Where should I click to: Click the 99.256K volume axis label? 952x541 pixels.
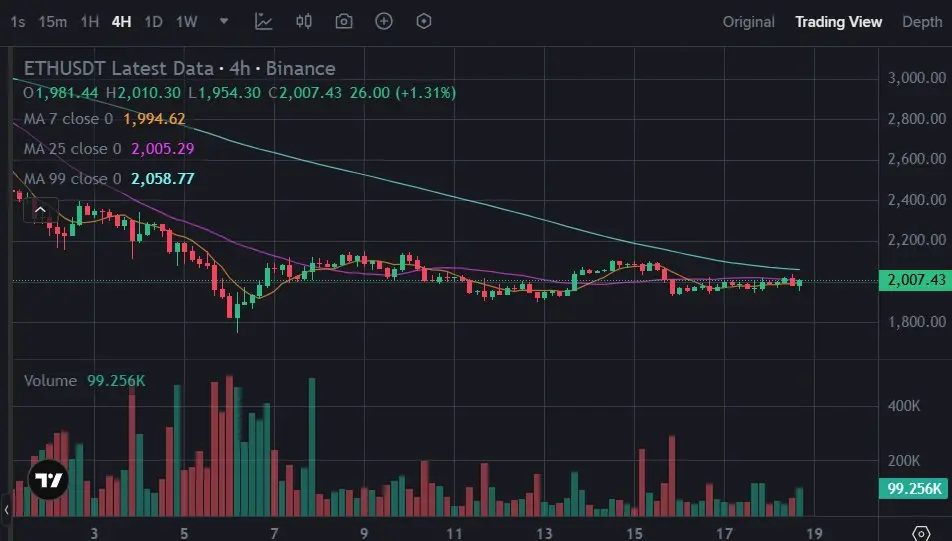pos(913,488)
